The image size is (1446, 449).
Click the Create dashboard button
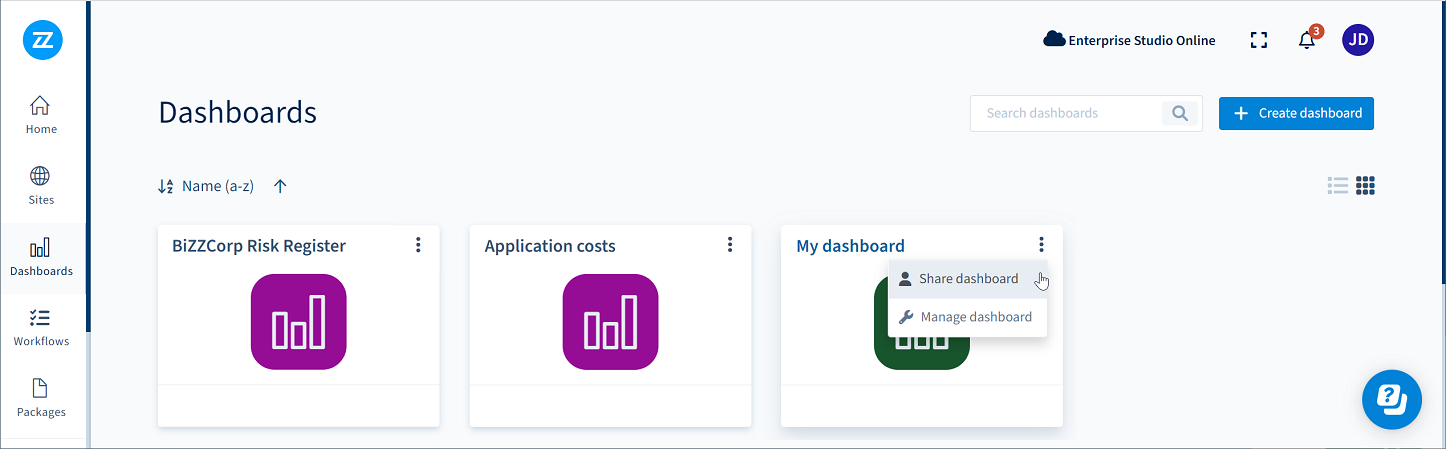pyautogui.click(x=1296, y=113)
